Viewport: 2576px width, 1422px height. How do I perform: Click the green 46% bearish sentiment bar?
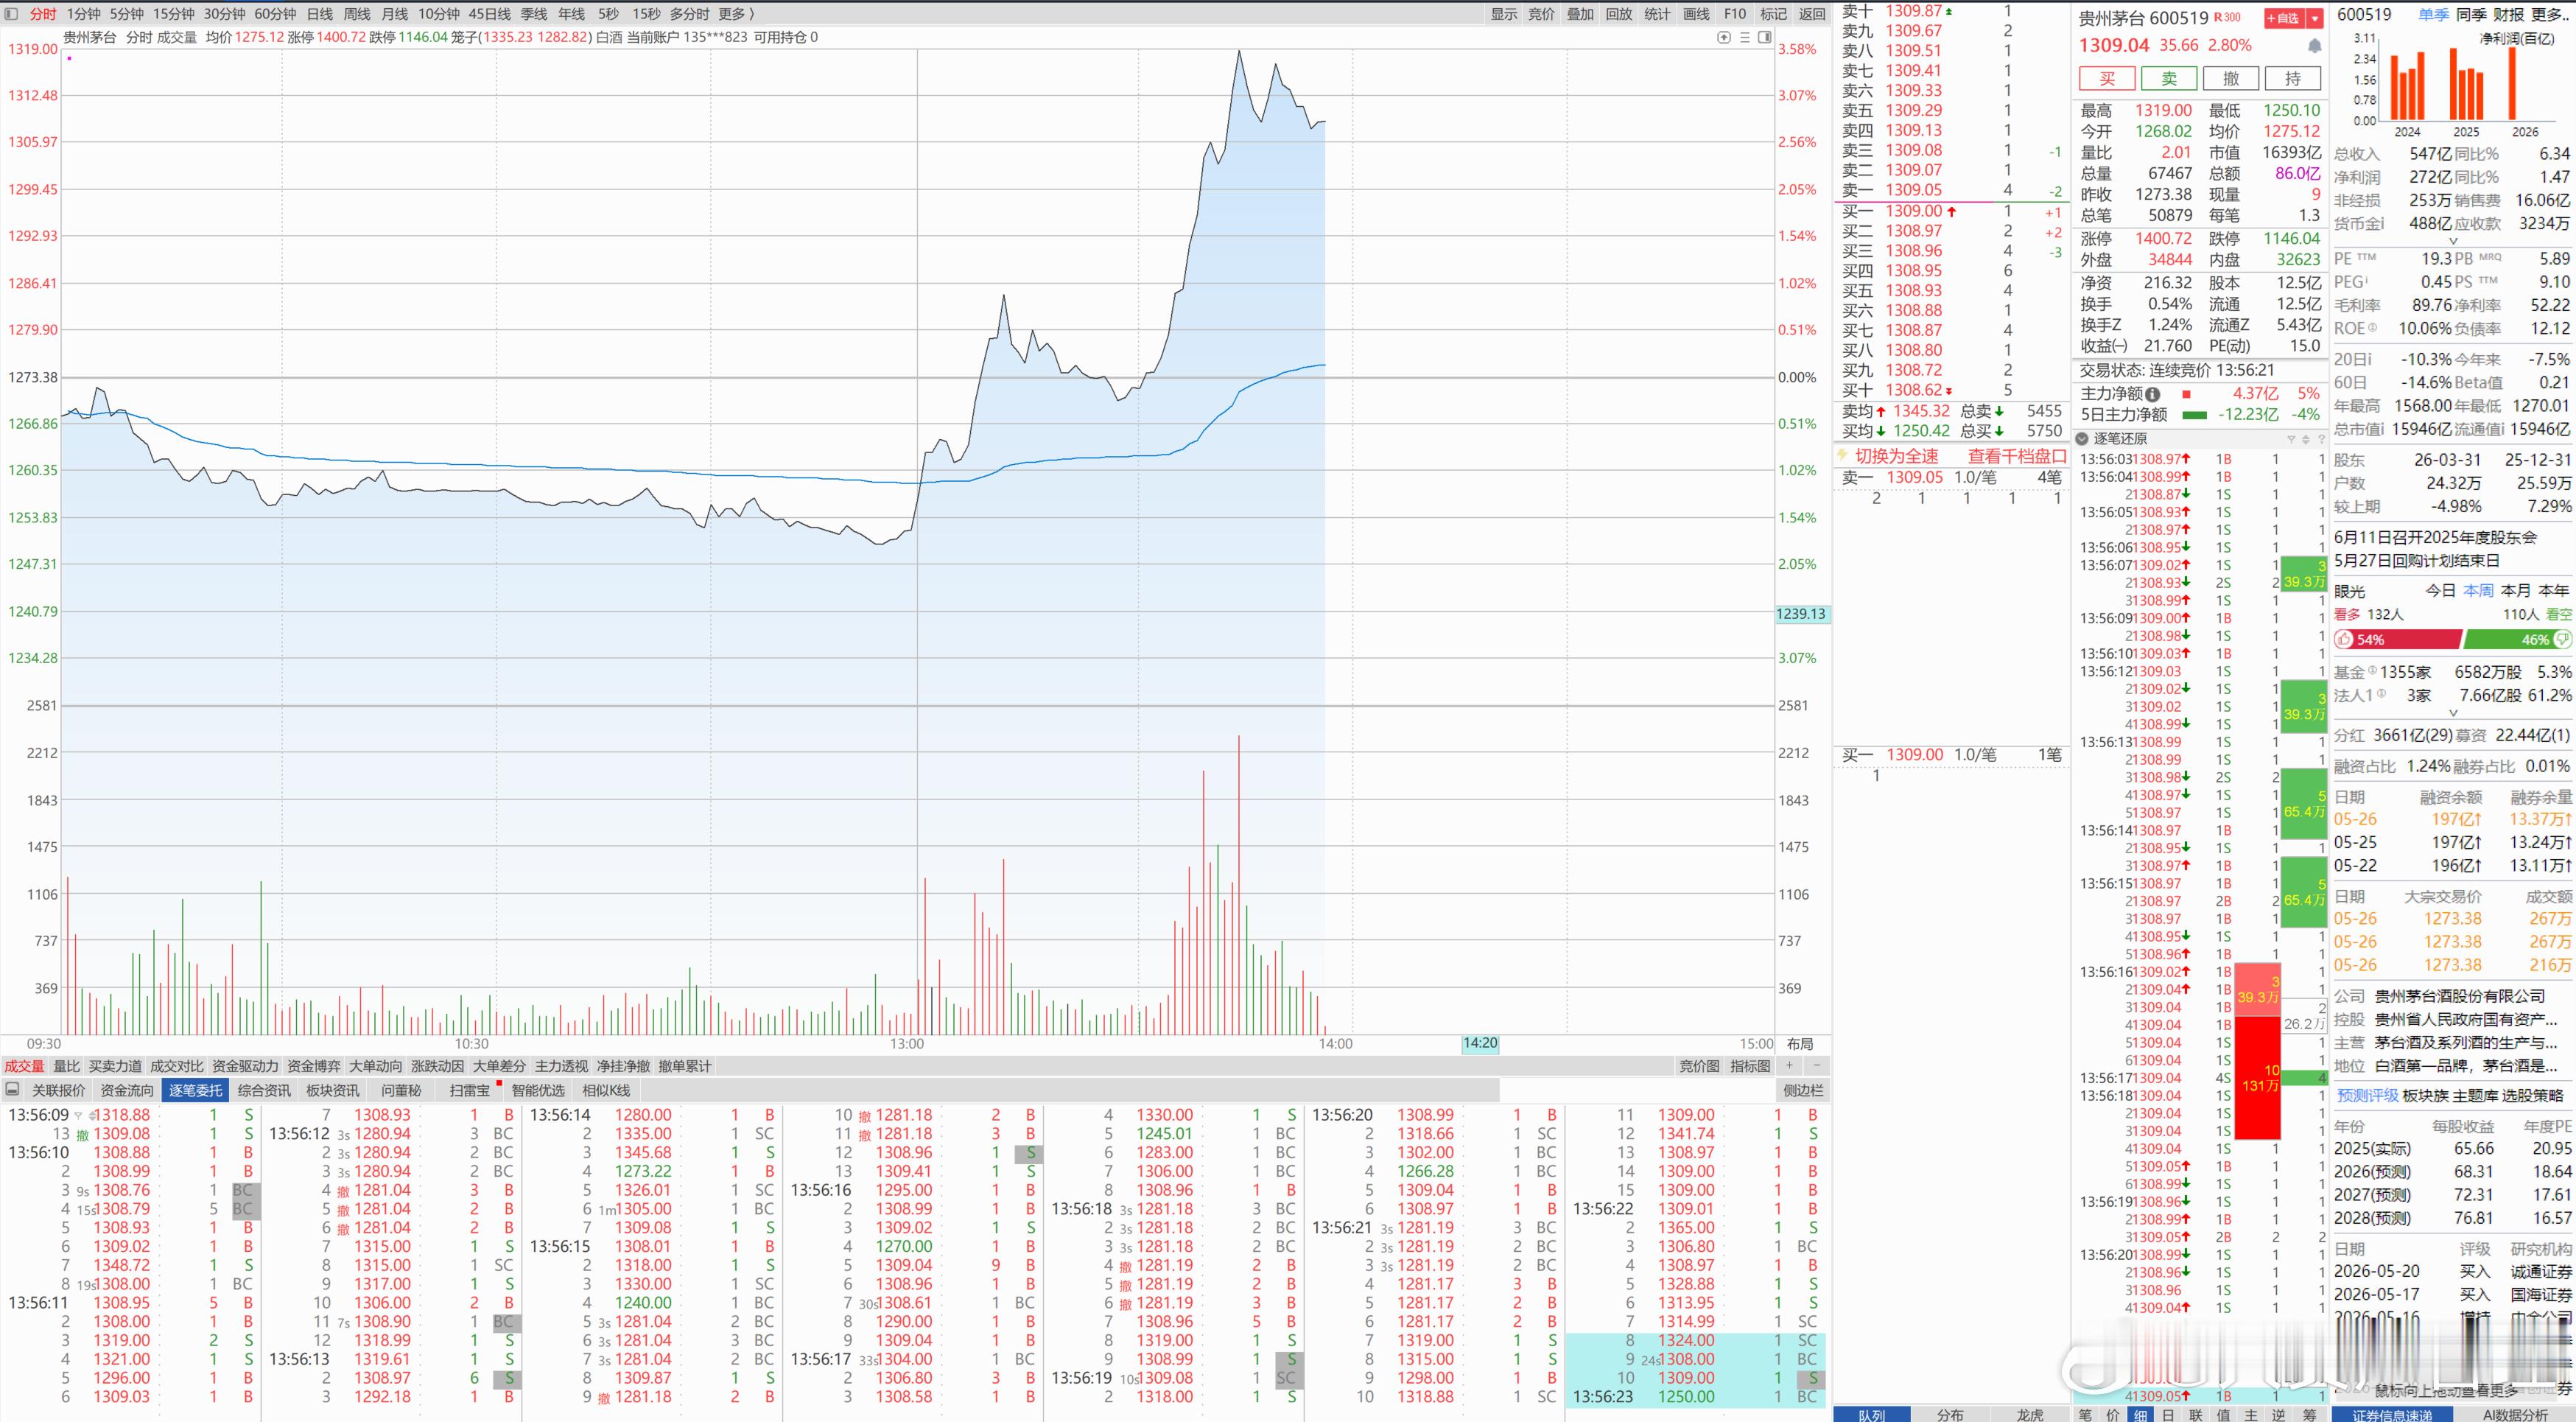point(2517,640)
